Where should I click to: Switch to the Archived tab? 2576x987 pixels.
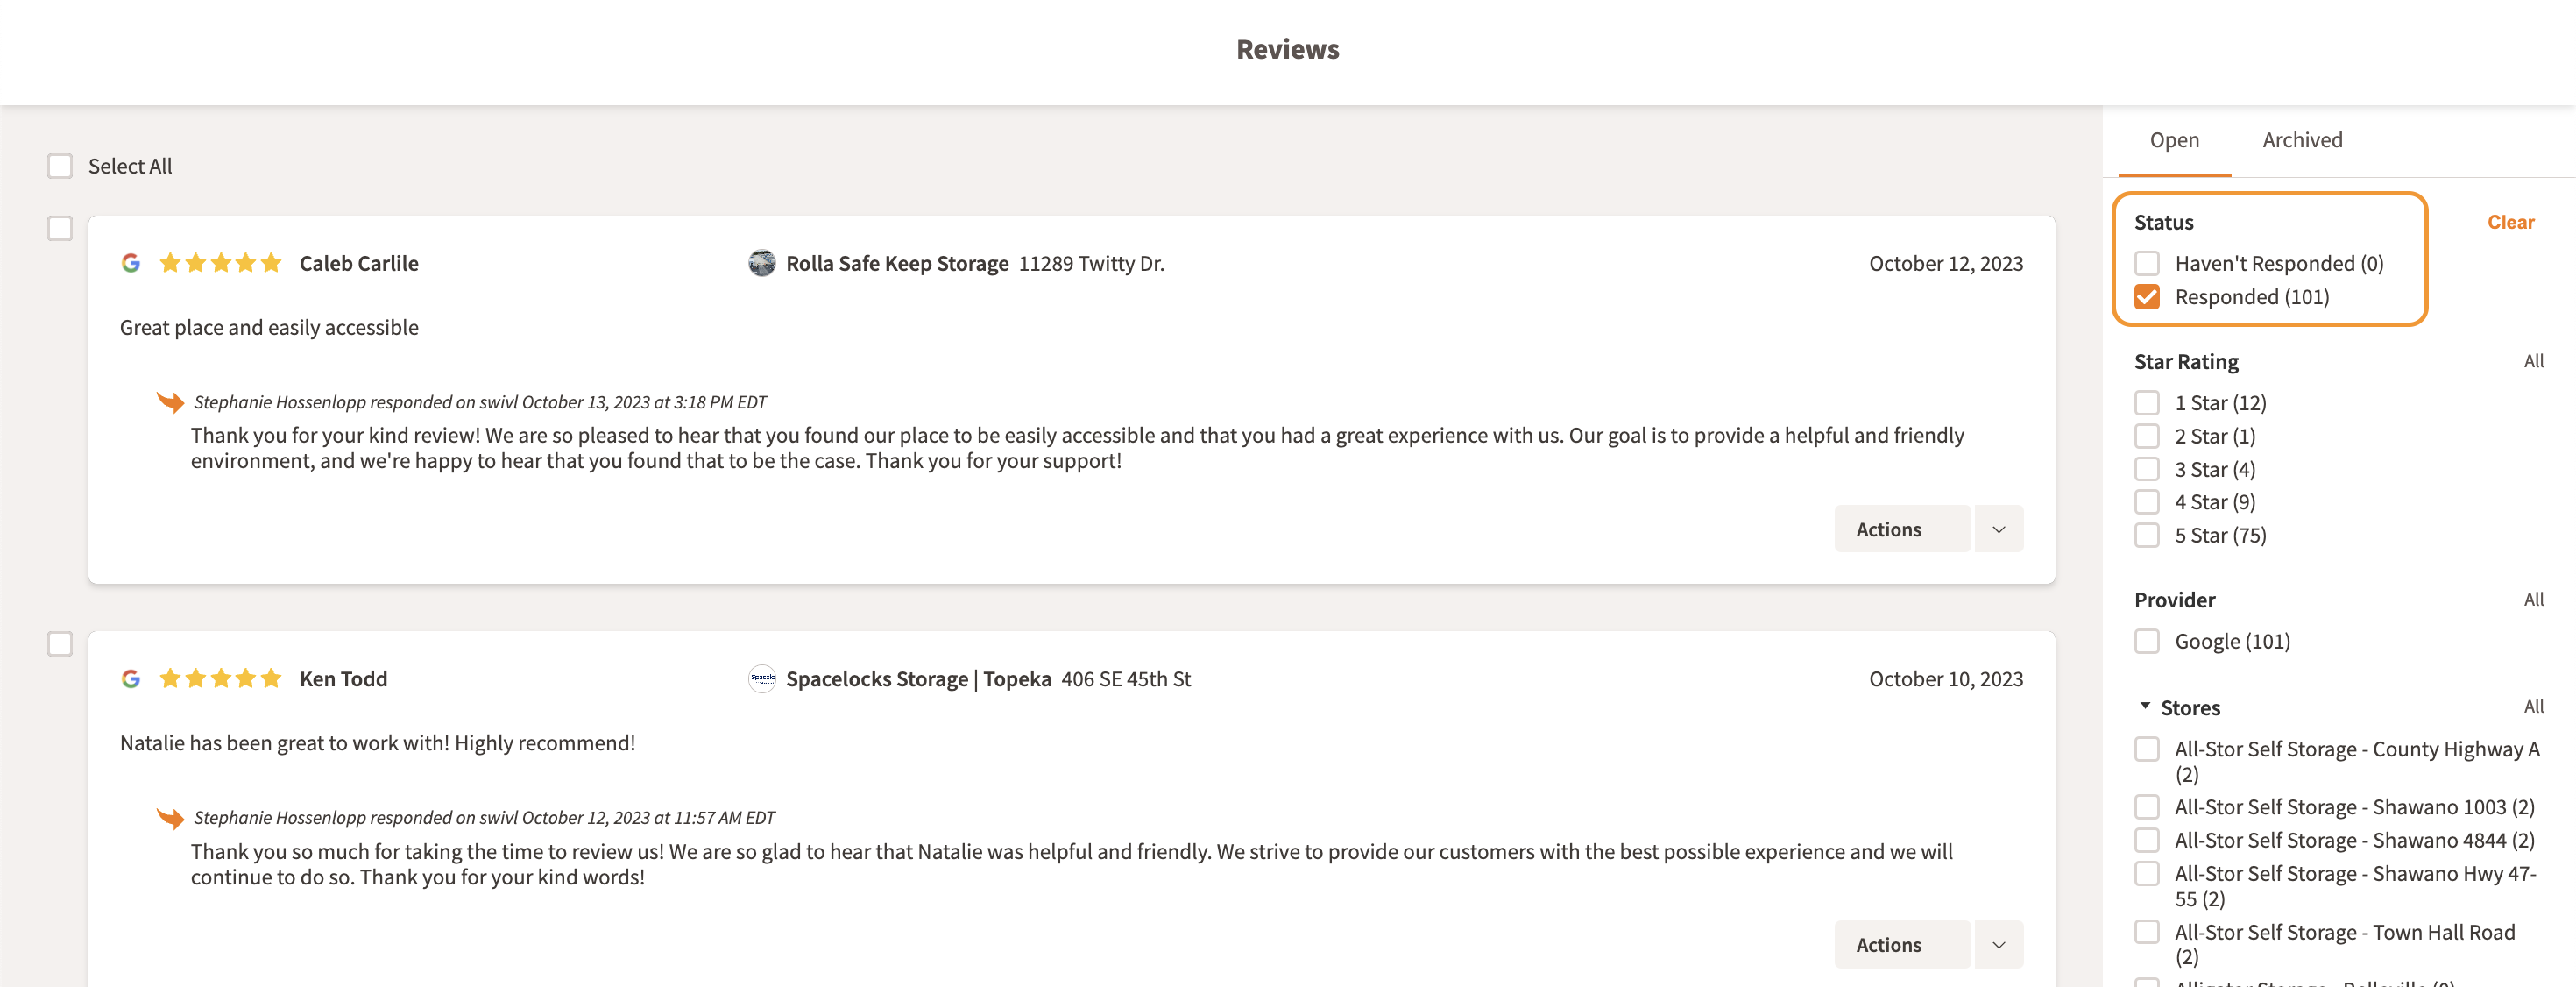click(2302, 140)
